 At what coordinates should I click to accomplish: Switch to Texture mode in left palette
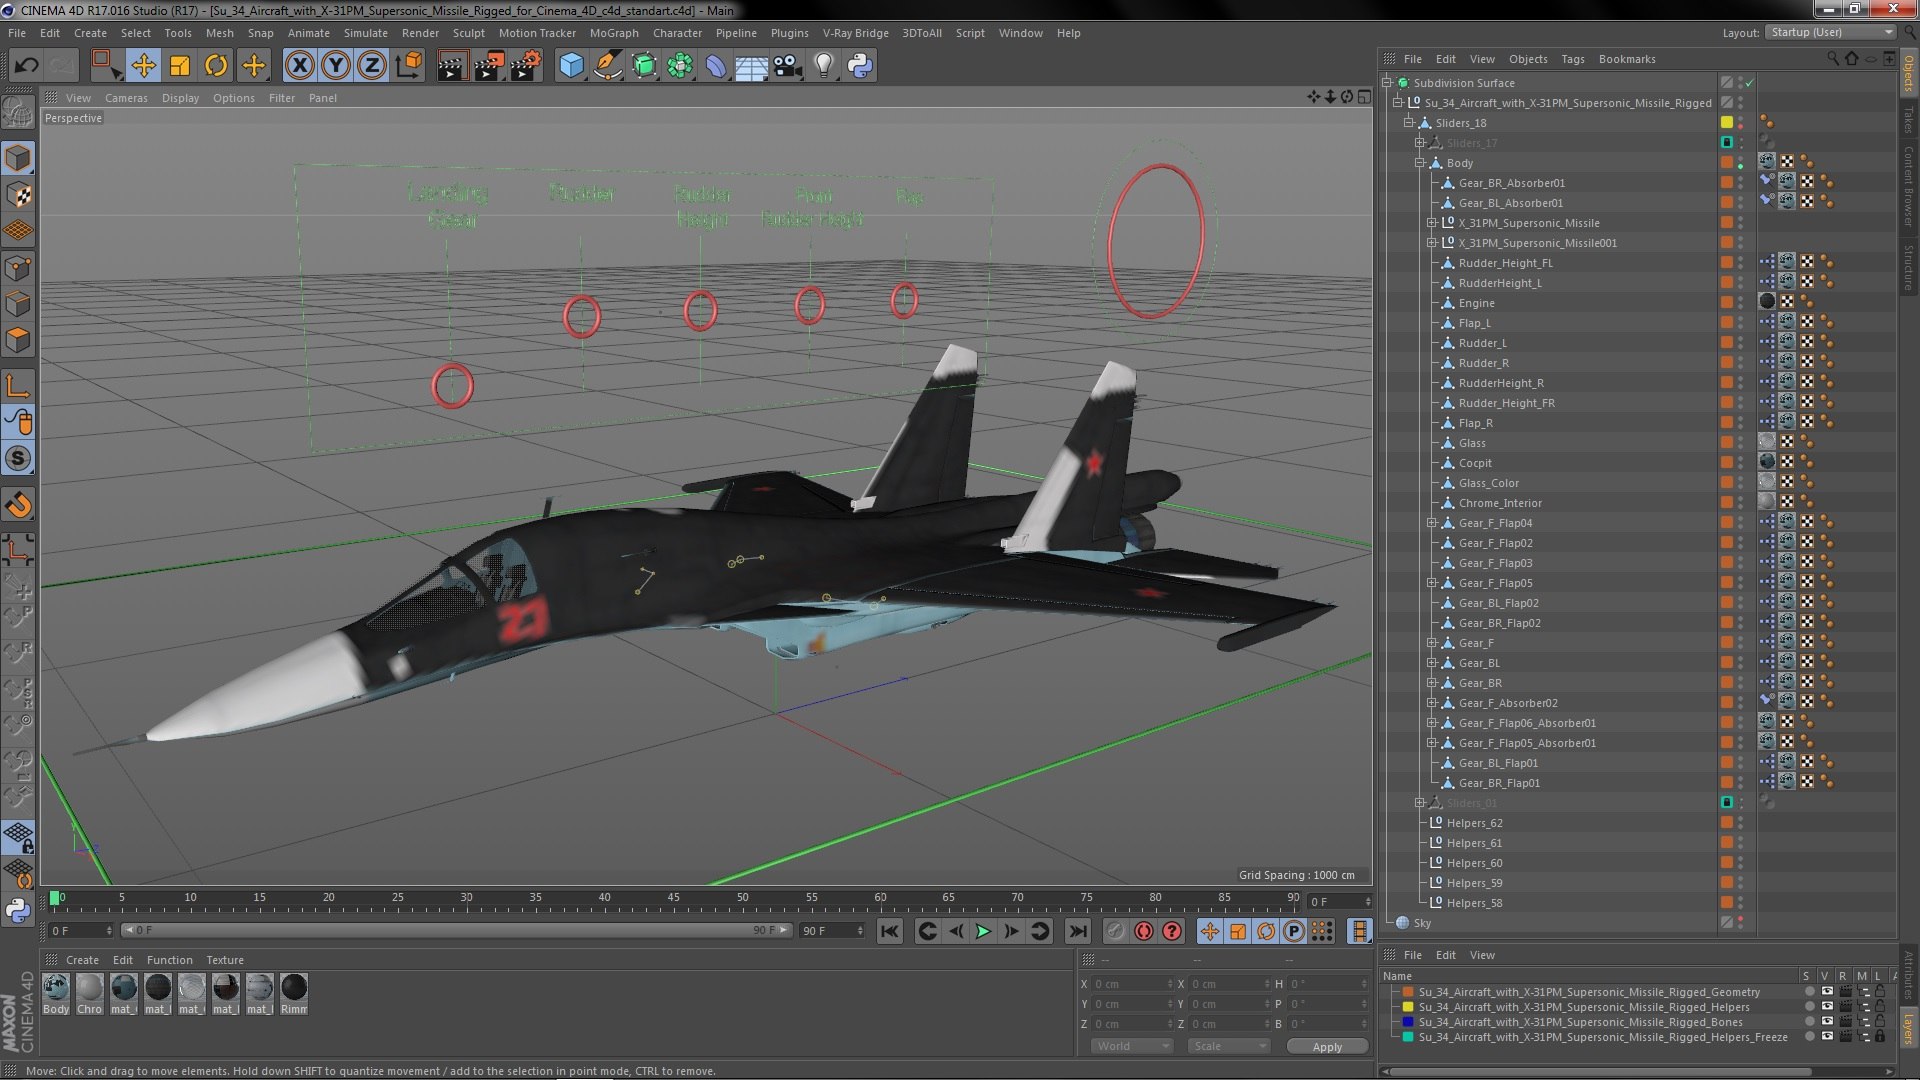pos(18,195)
